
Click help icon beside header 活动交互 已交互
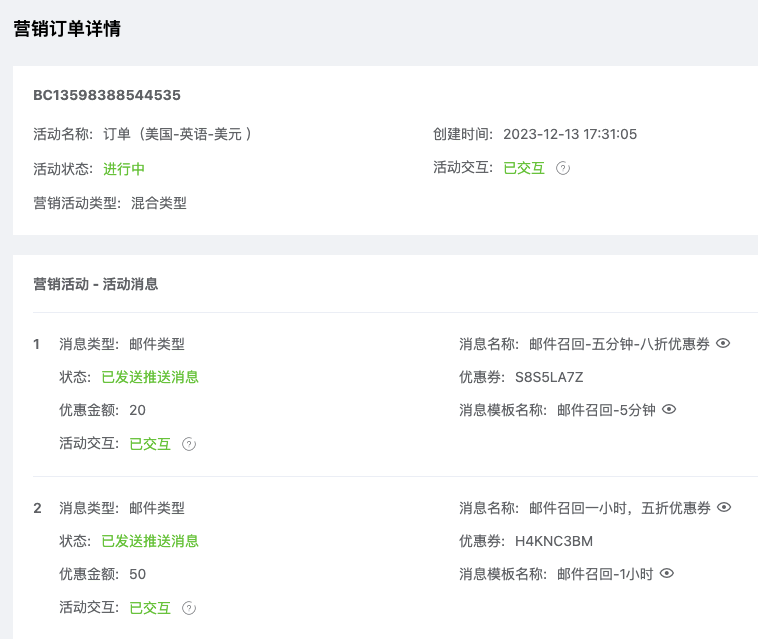[563, 169]
